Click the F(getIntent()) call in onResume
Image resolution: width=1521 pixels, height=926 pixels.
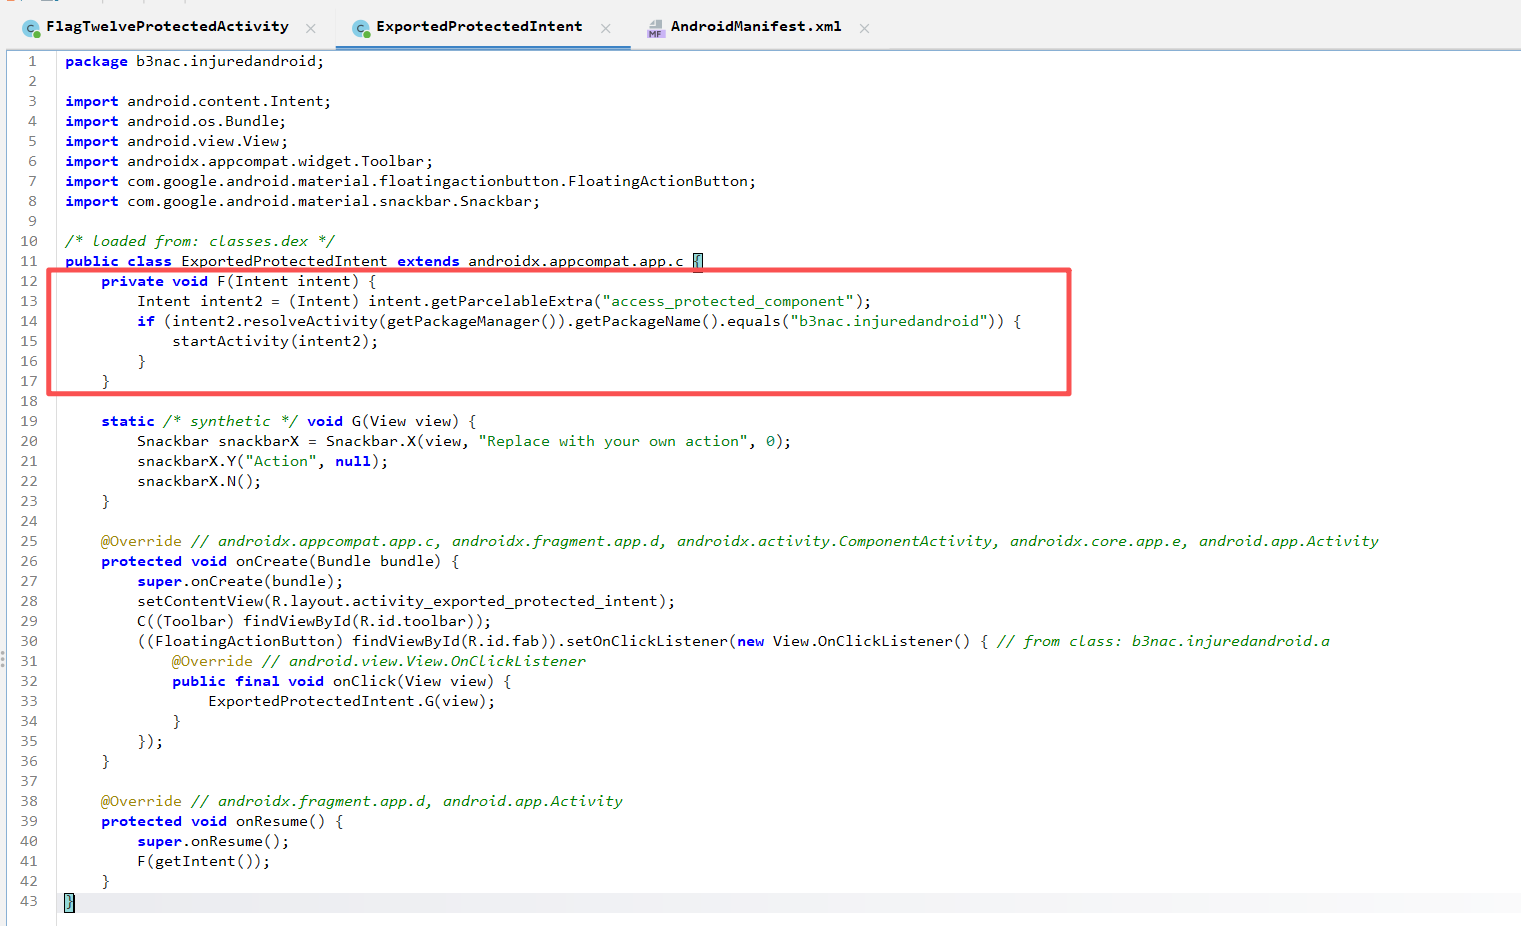pyautogui.click(x=203, y=861)
